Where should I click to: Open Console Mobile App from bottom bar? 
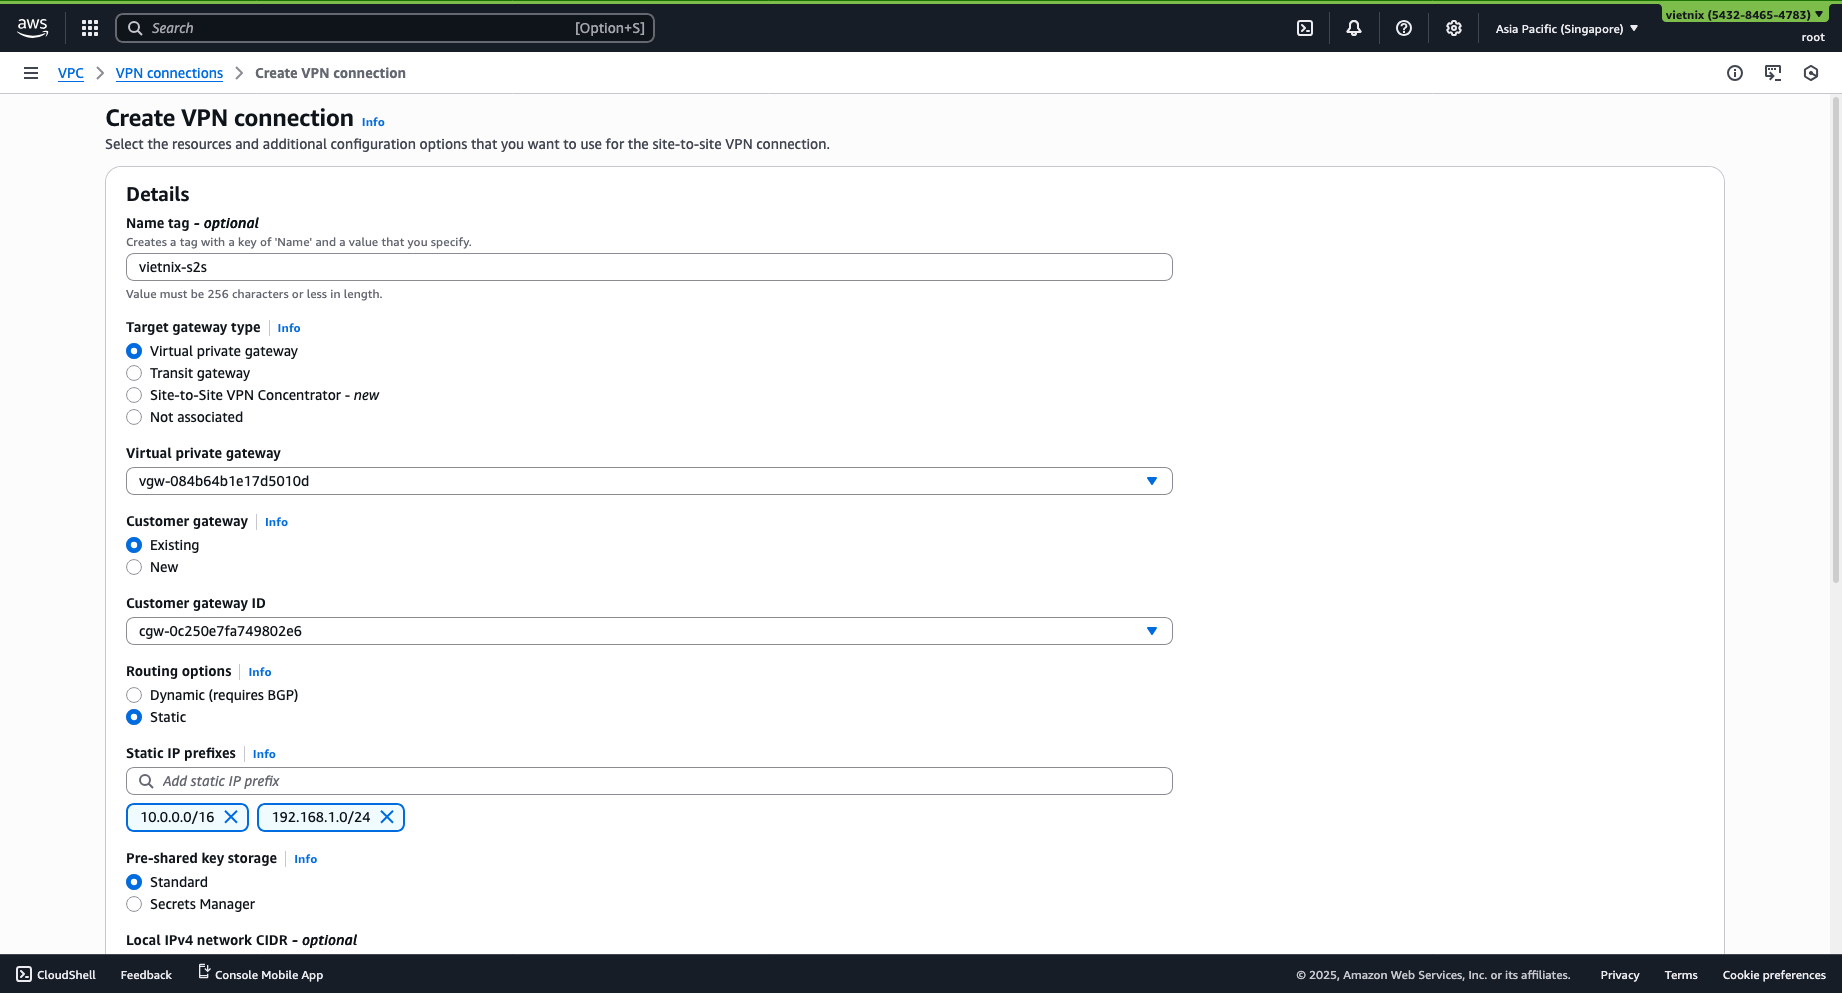(268, 973)
